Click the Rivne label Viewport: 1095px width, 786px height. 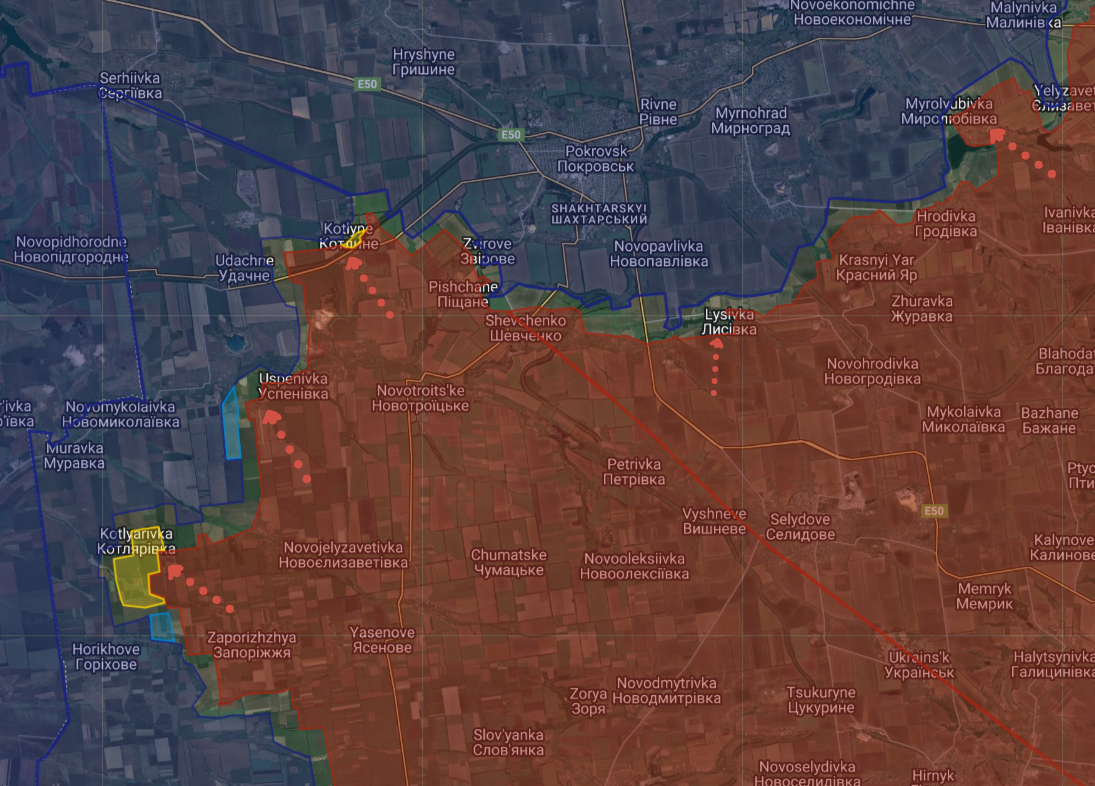coord(659,112)
